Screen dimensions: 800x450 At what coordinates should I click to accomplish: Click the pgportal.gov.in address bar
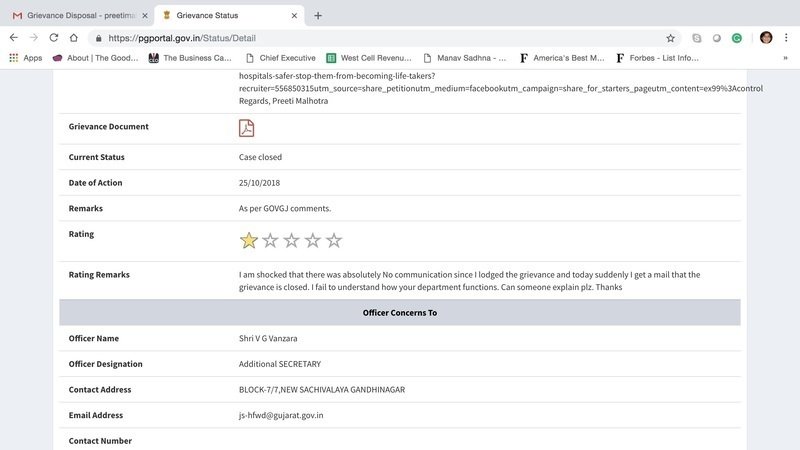[380, 37]
